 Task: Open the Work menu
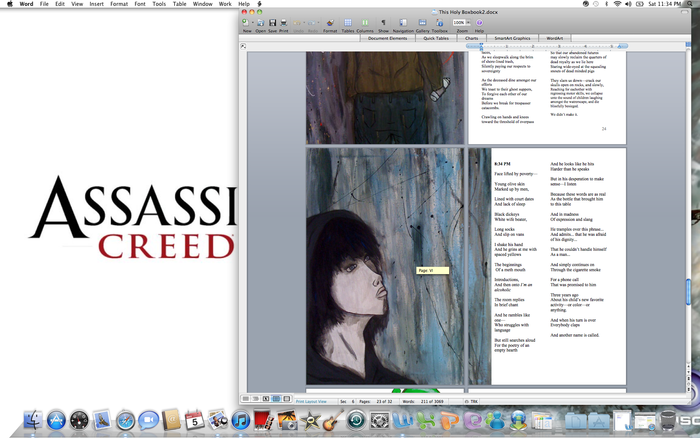225,4
